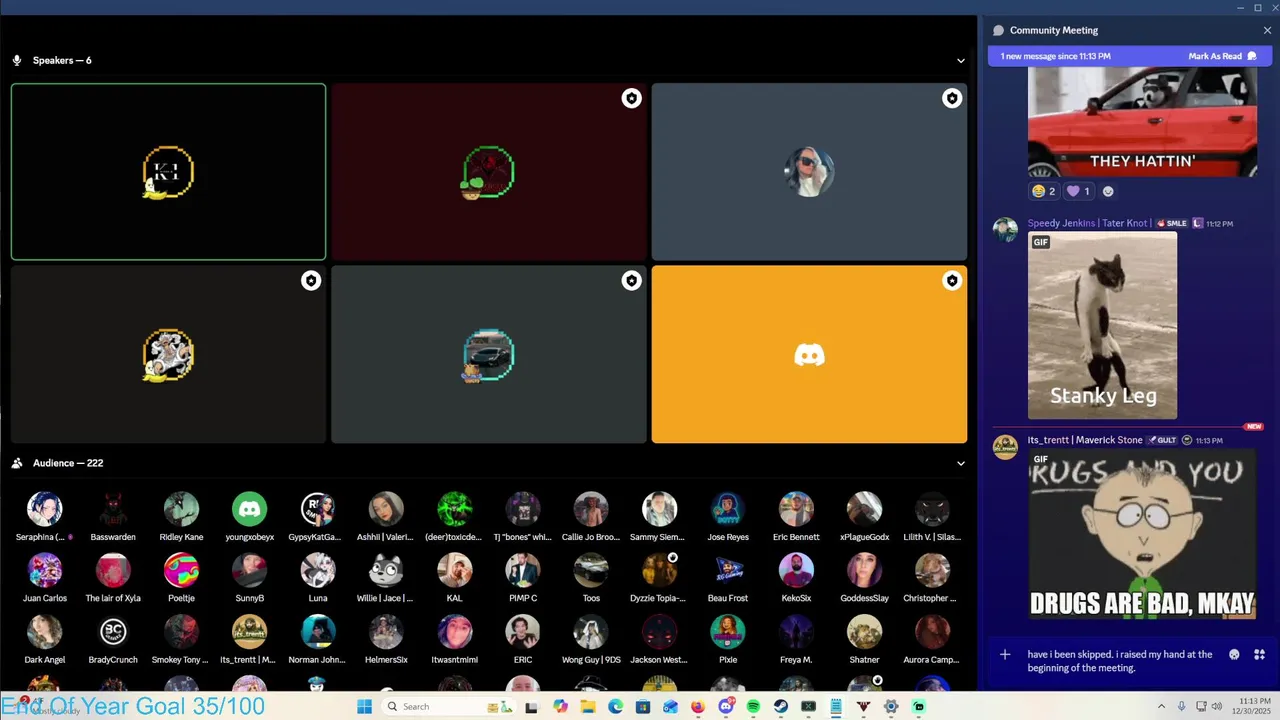Open the THEY HATTIN' GIF
Screen dimensions: 1280x720
1143,122
